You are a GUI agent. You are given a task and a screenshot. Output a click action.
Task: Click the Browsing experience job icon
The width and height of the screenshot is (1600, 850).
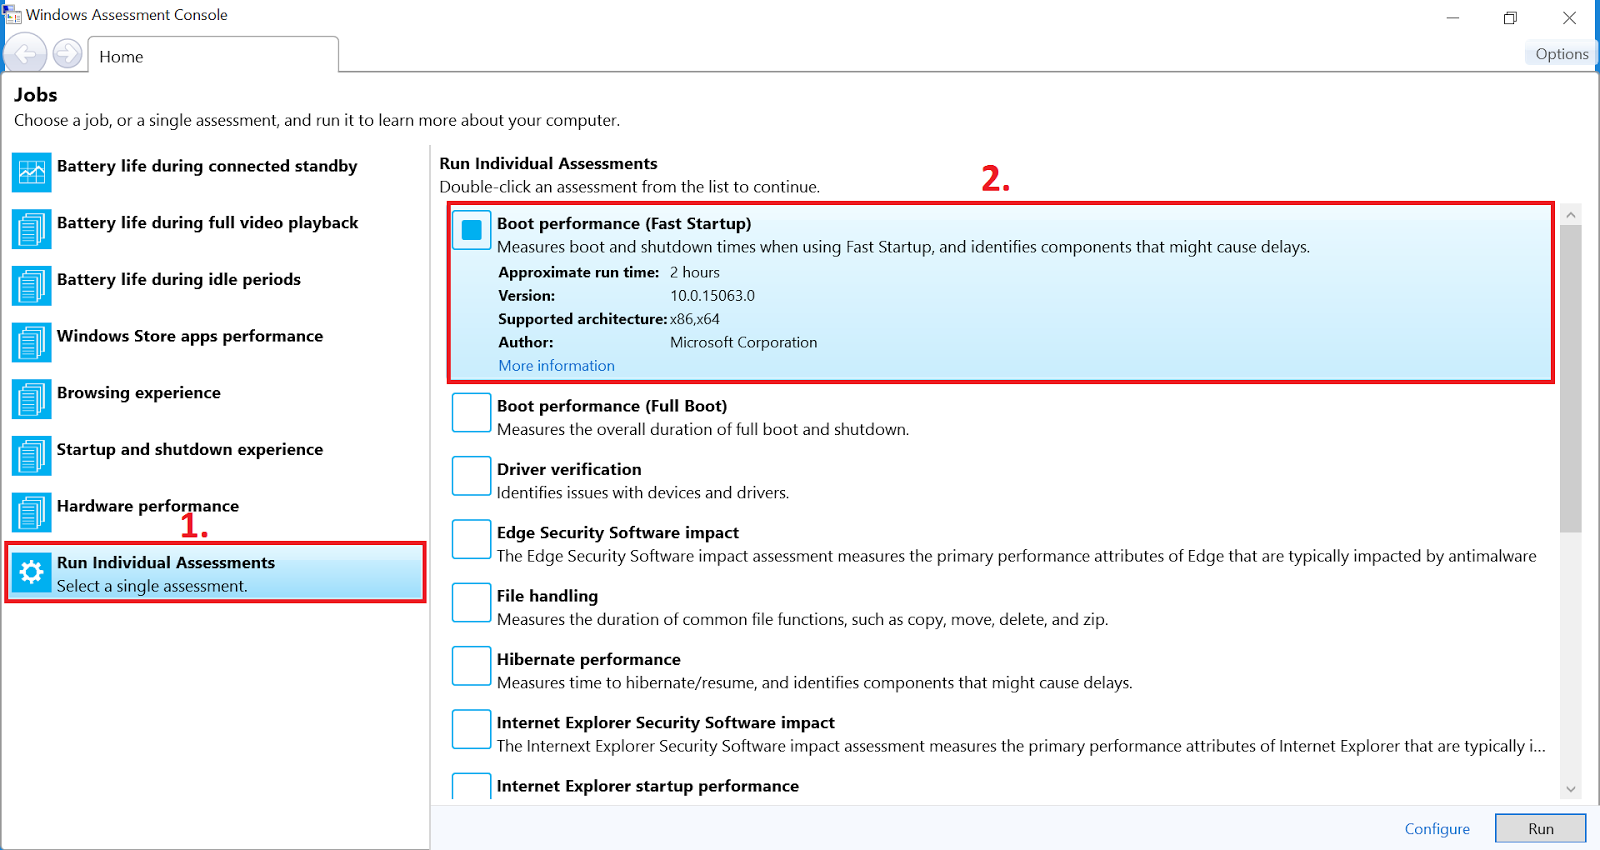(x=31, y=398)
